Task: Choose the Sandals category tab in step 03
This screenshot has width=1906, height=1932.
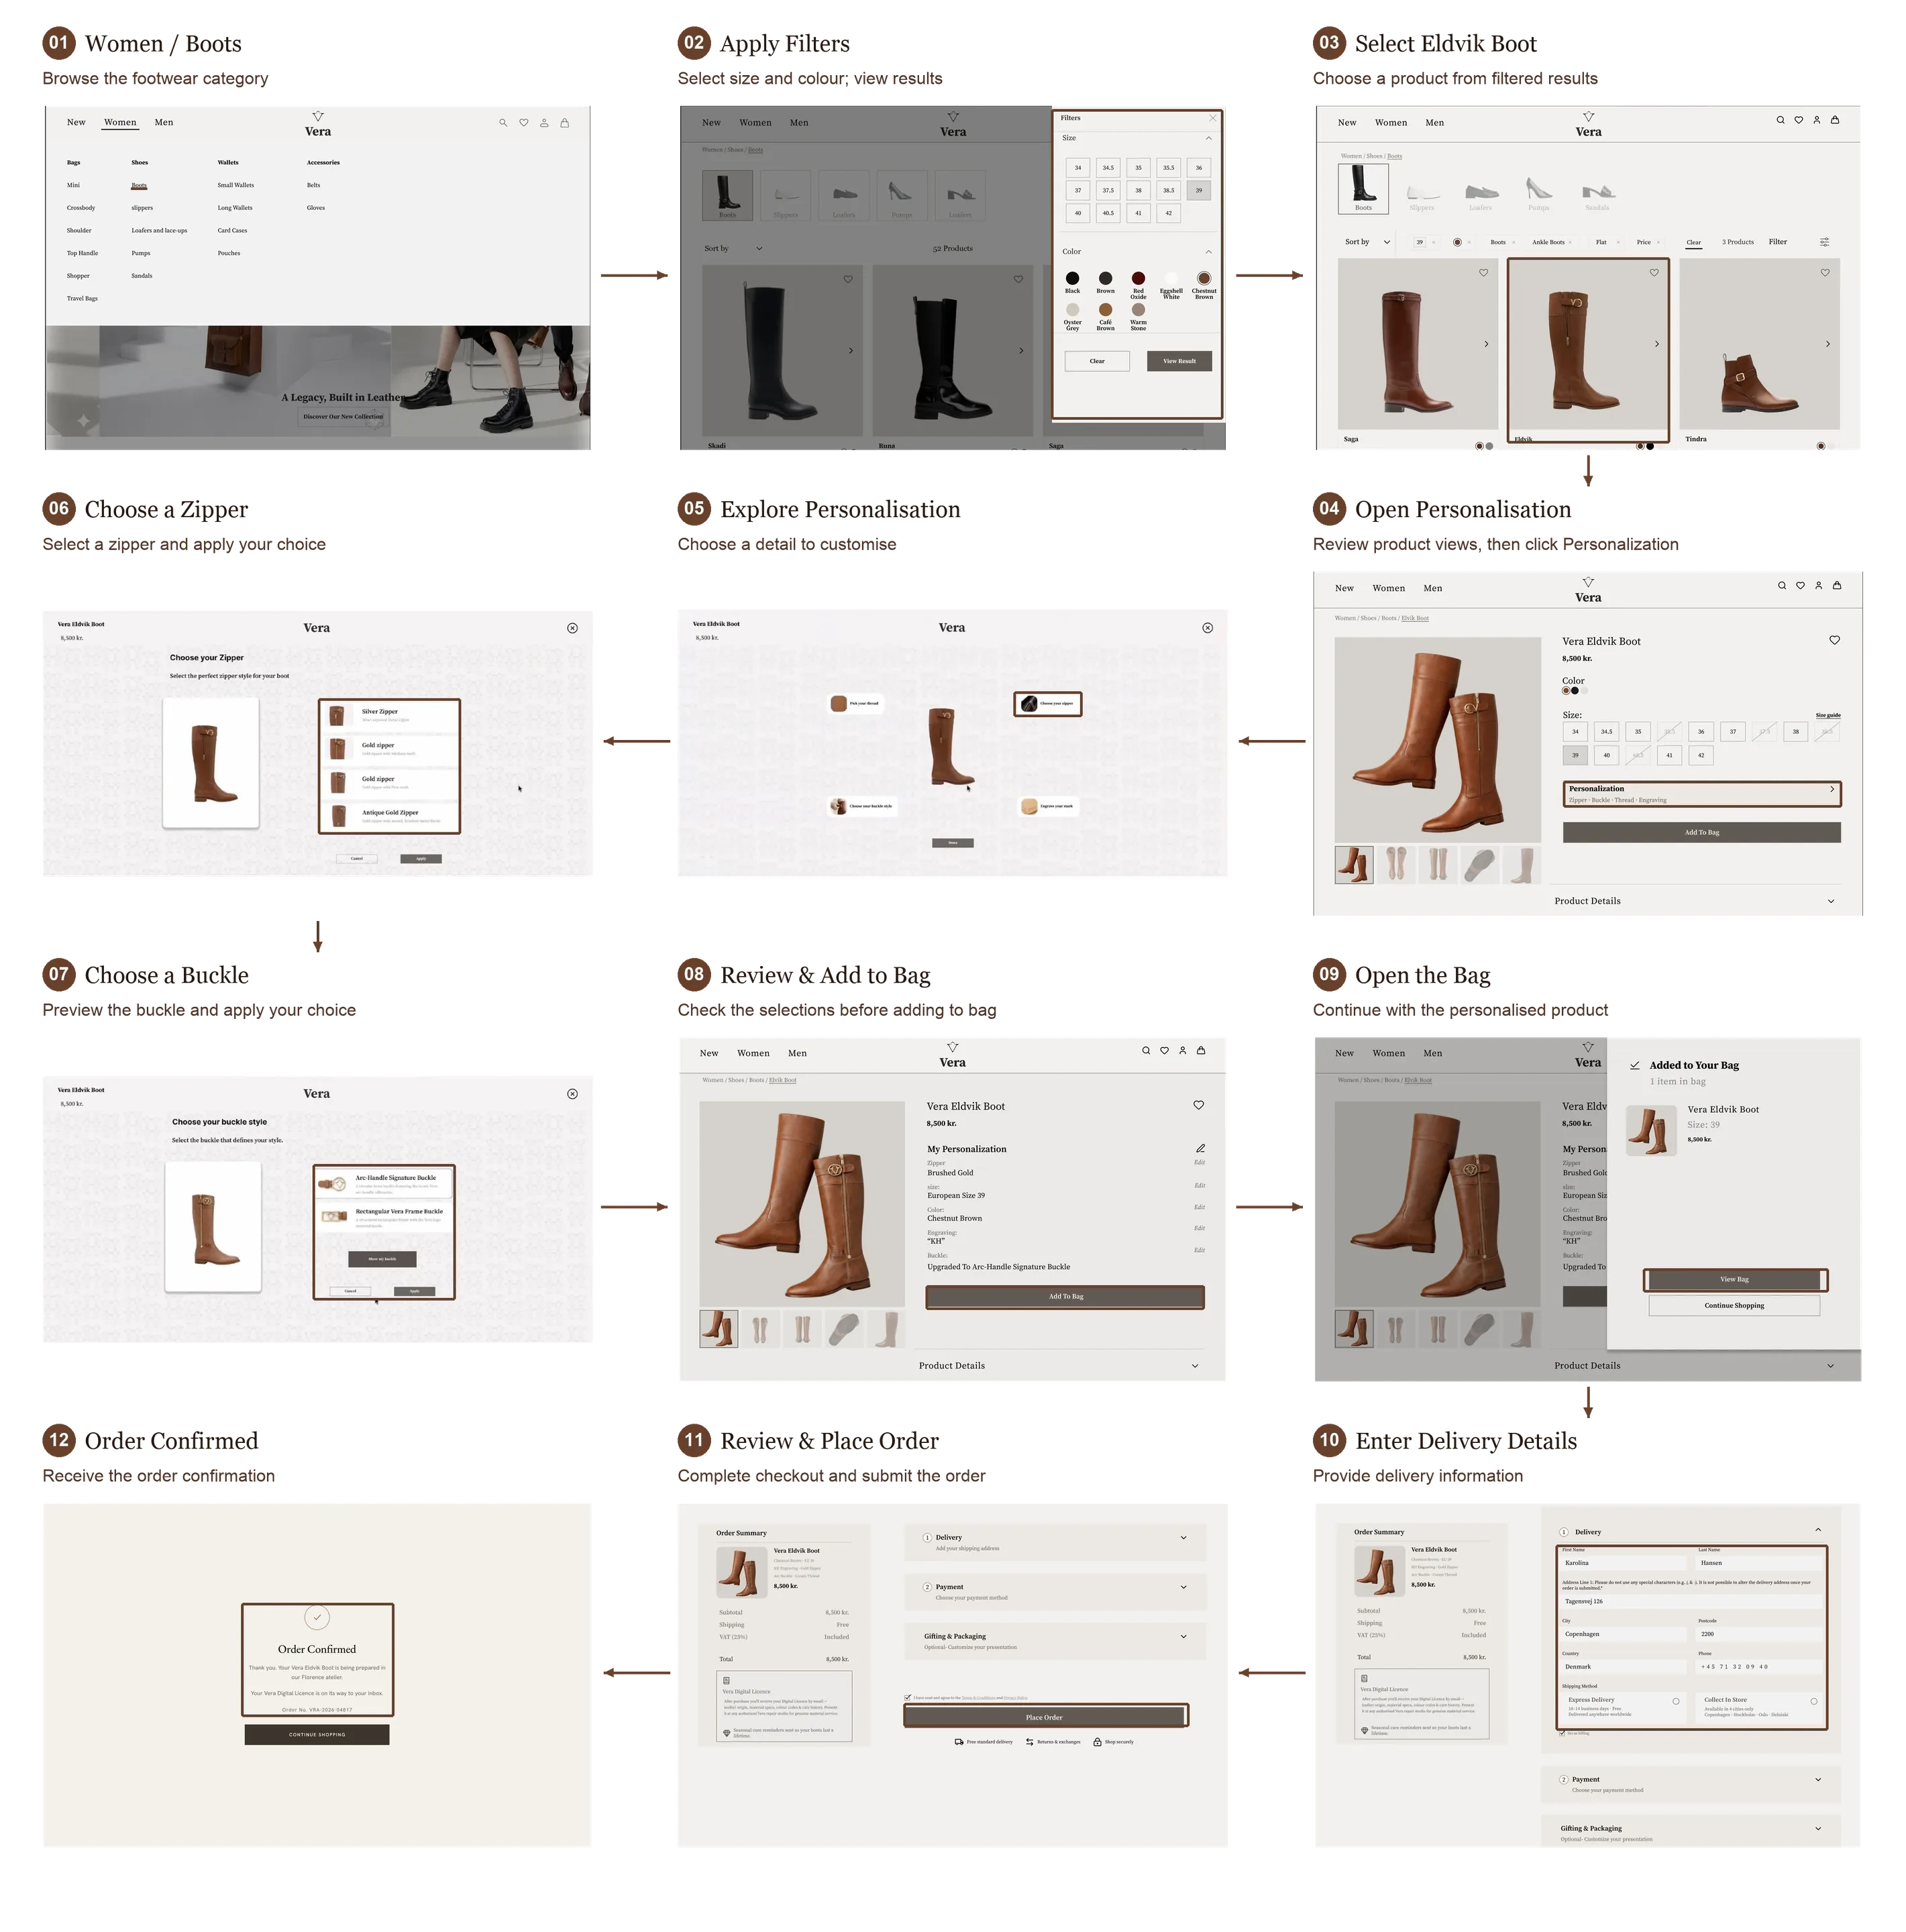Action: click(x=1597, y=194)
